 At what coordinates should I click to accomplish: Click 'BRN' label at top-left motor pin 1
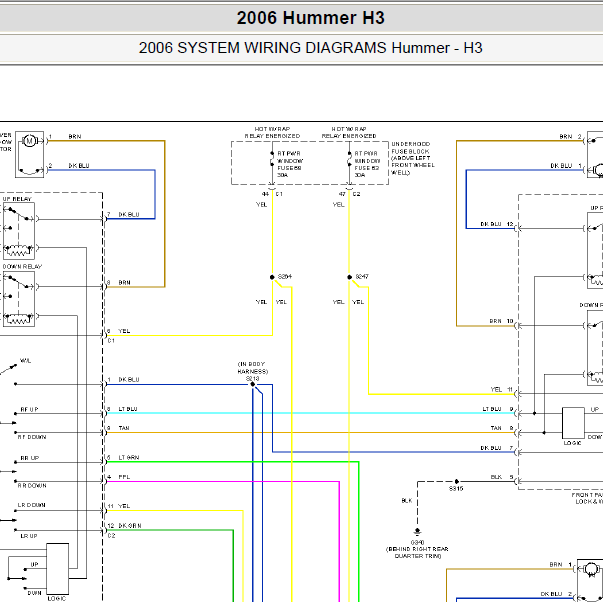[75, 137]
